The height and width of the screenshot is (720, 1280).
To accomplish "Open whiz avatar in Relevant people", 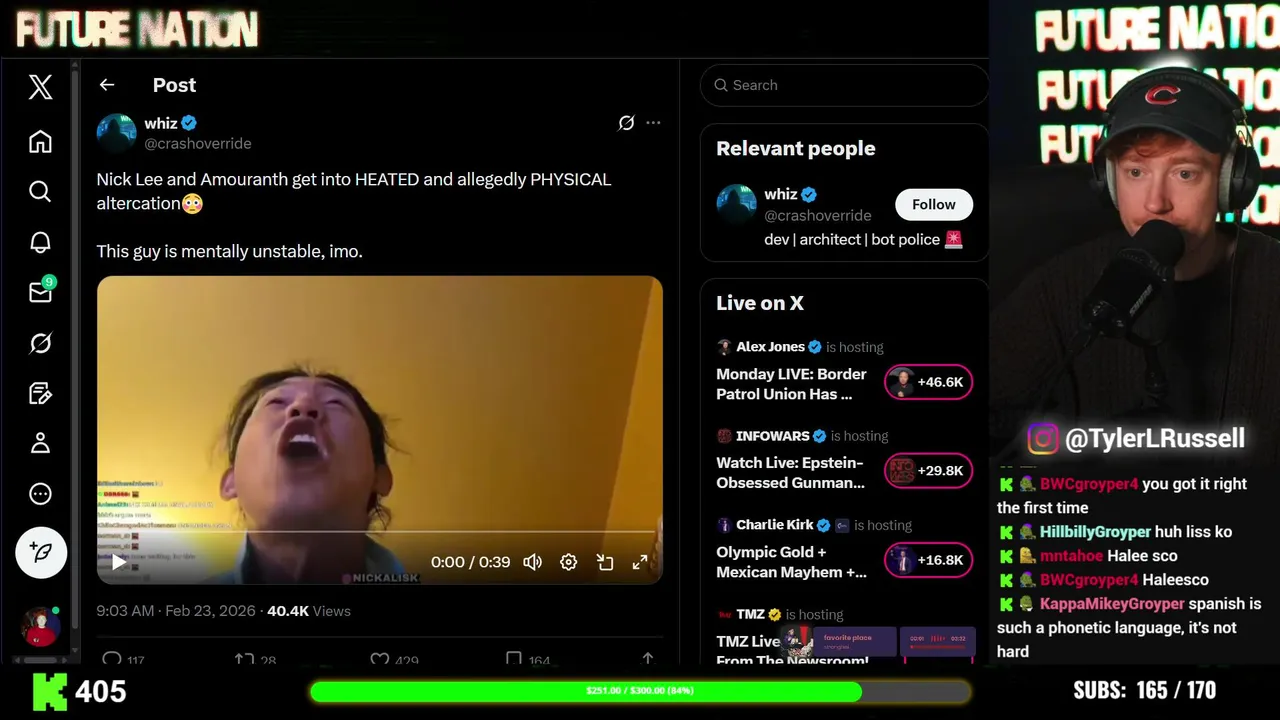I will (736, 204).
